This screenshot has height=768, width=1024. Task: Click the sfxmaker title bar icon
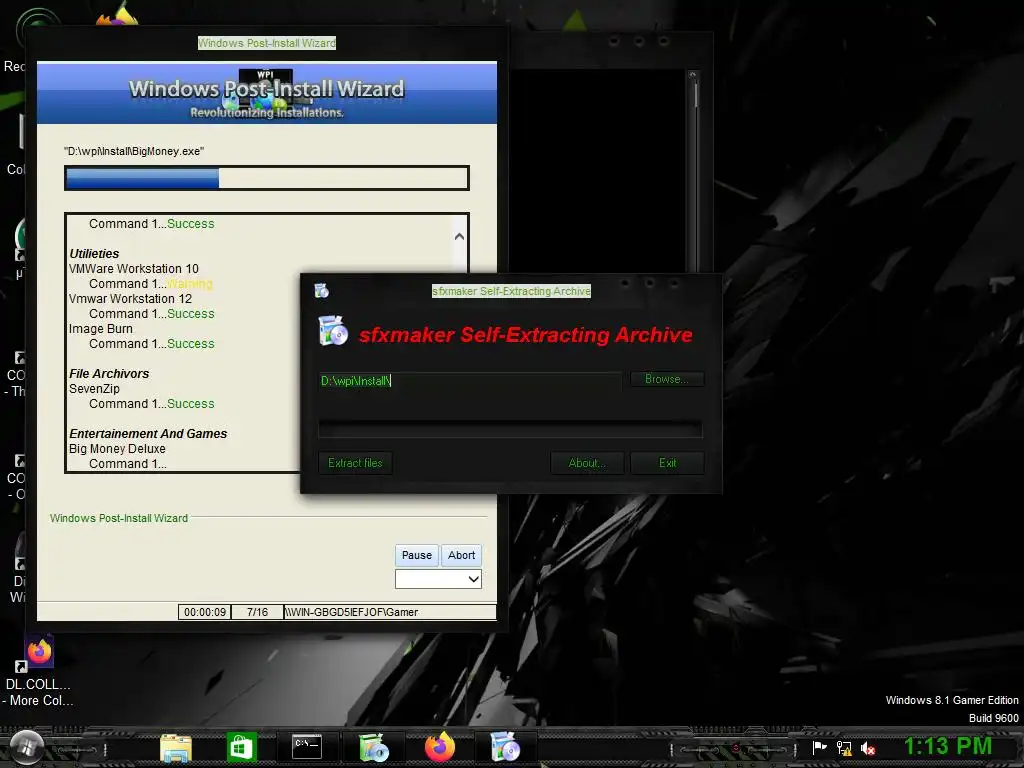click(321, 291)
